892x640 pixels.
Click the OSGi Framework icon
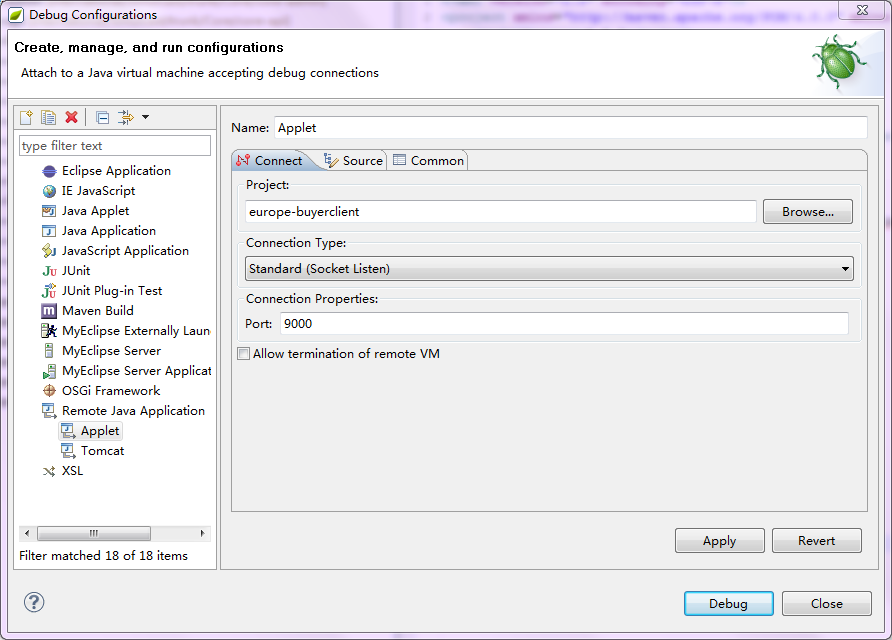click(49, 391)
